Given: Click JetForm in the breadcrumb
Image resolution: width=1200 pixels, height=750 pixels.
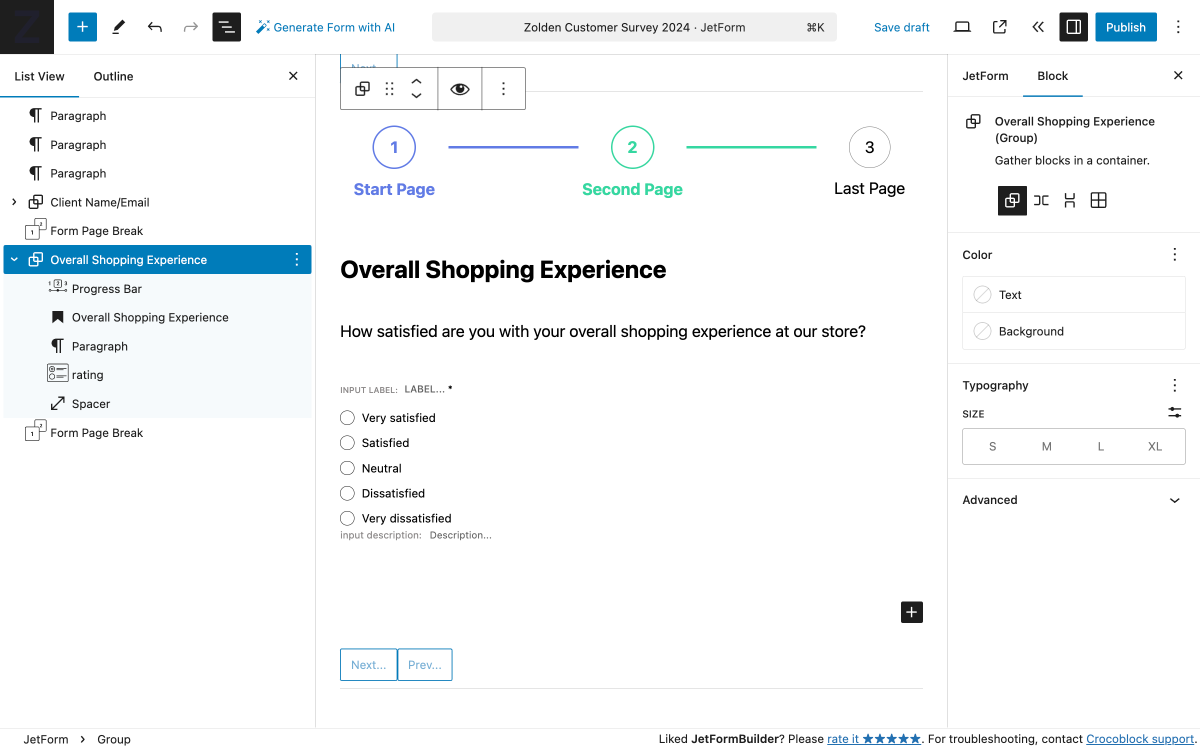Looking at the screenshot, I should (x=46, y=739).
